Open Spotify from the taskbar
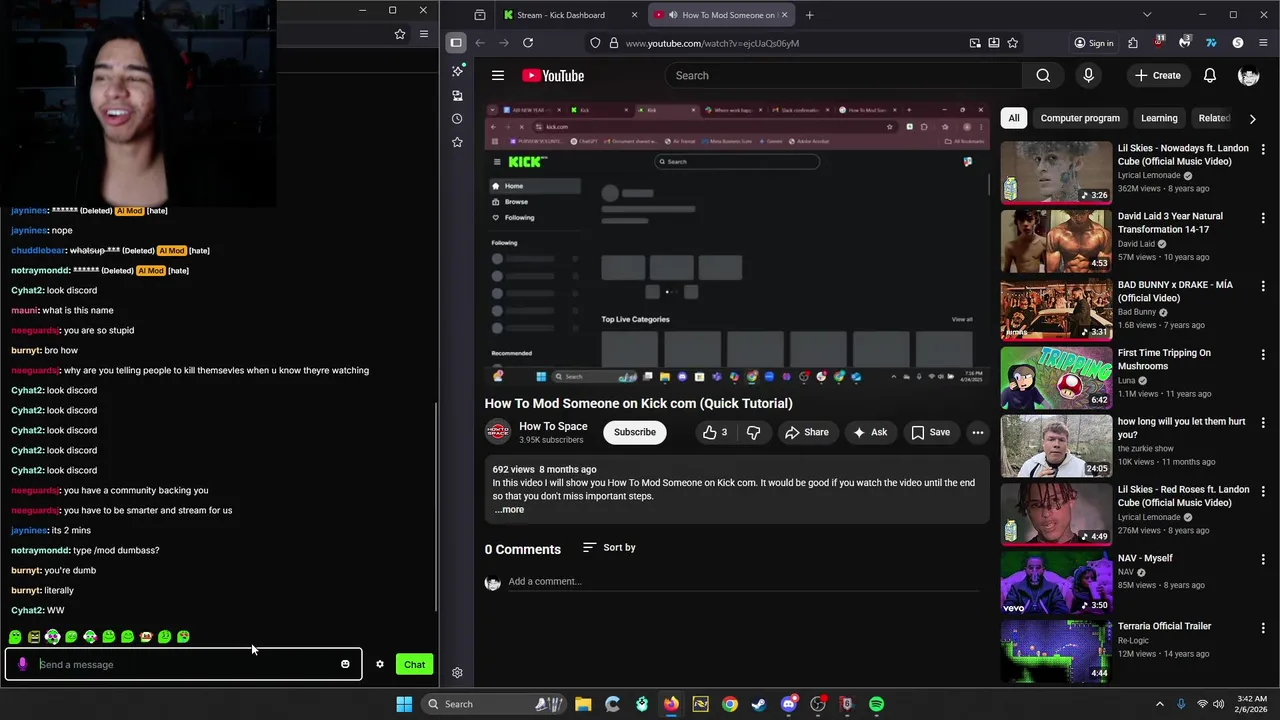 point(876,704)
